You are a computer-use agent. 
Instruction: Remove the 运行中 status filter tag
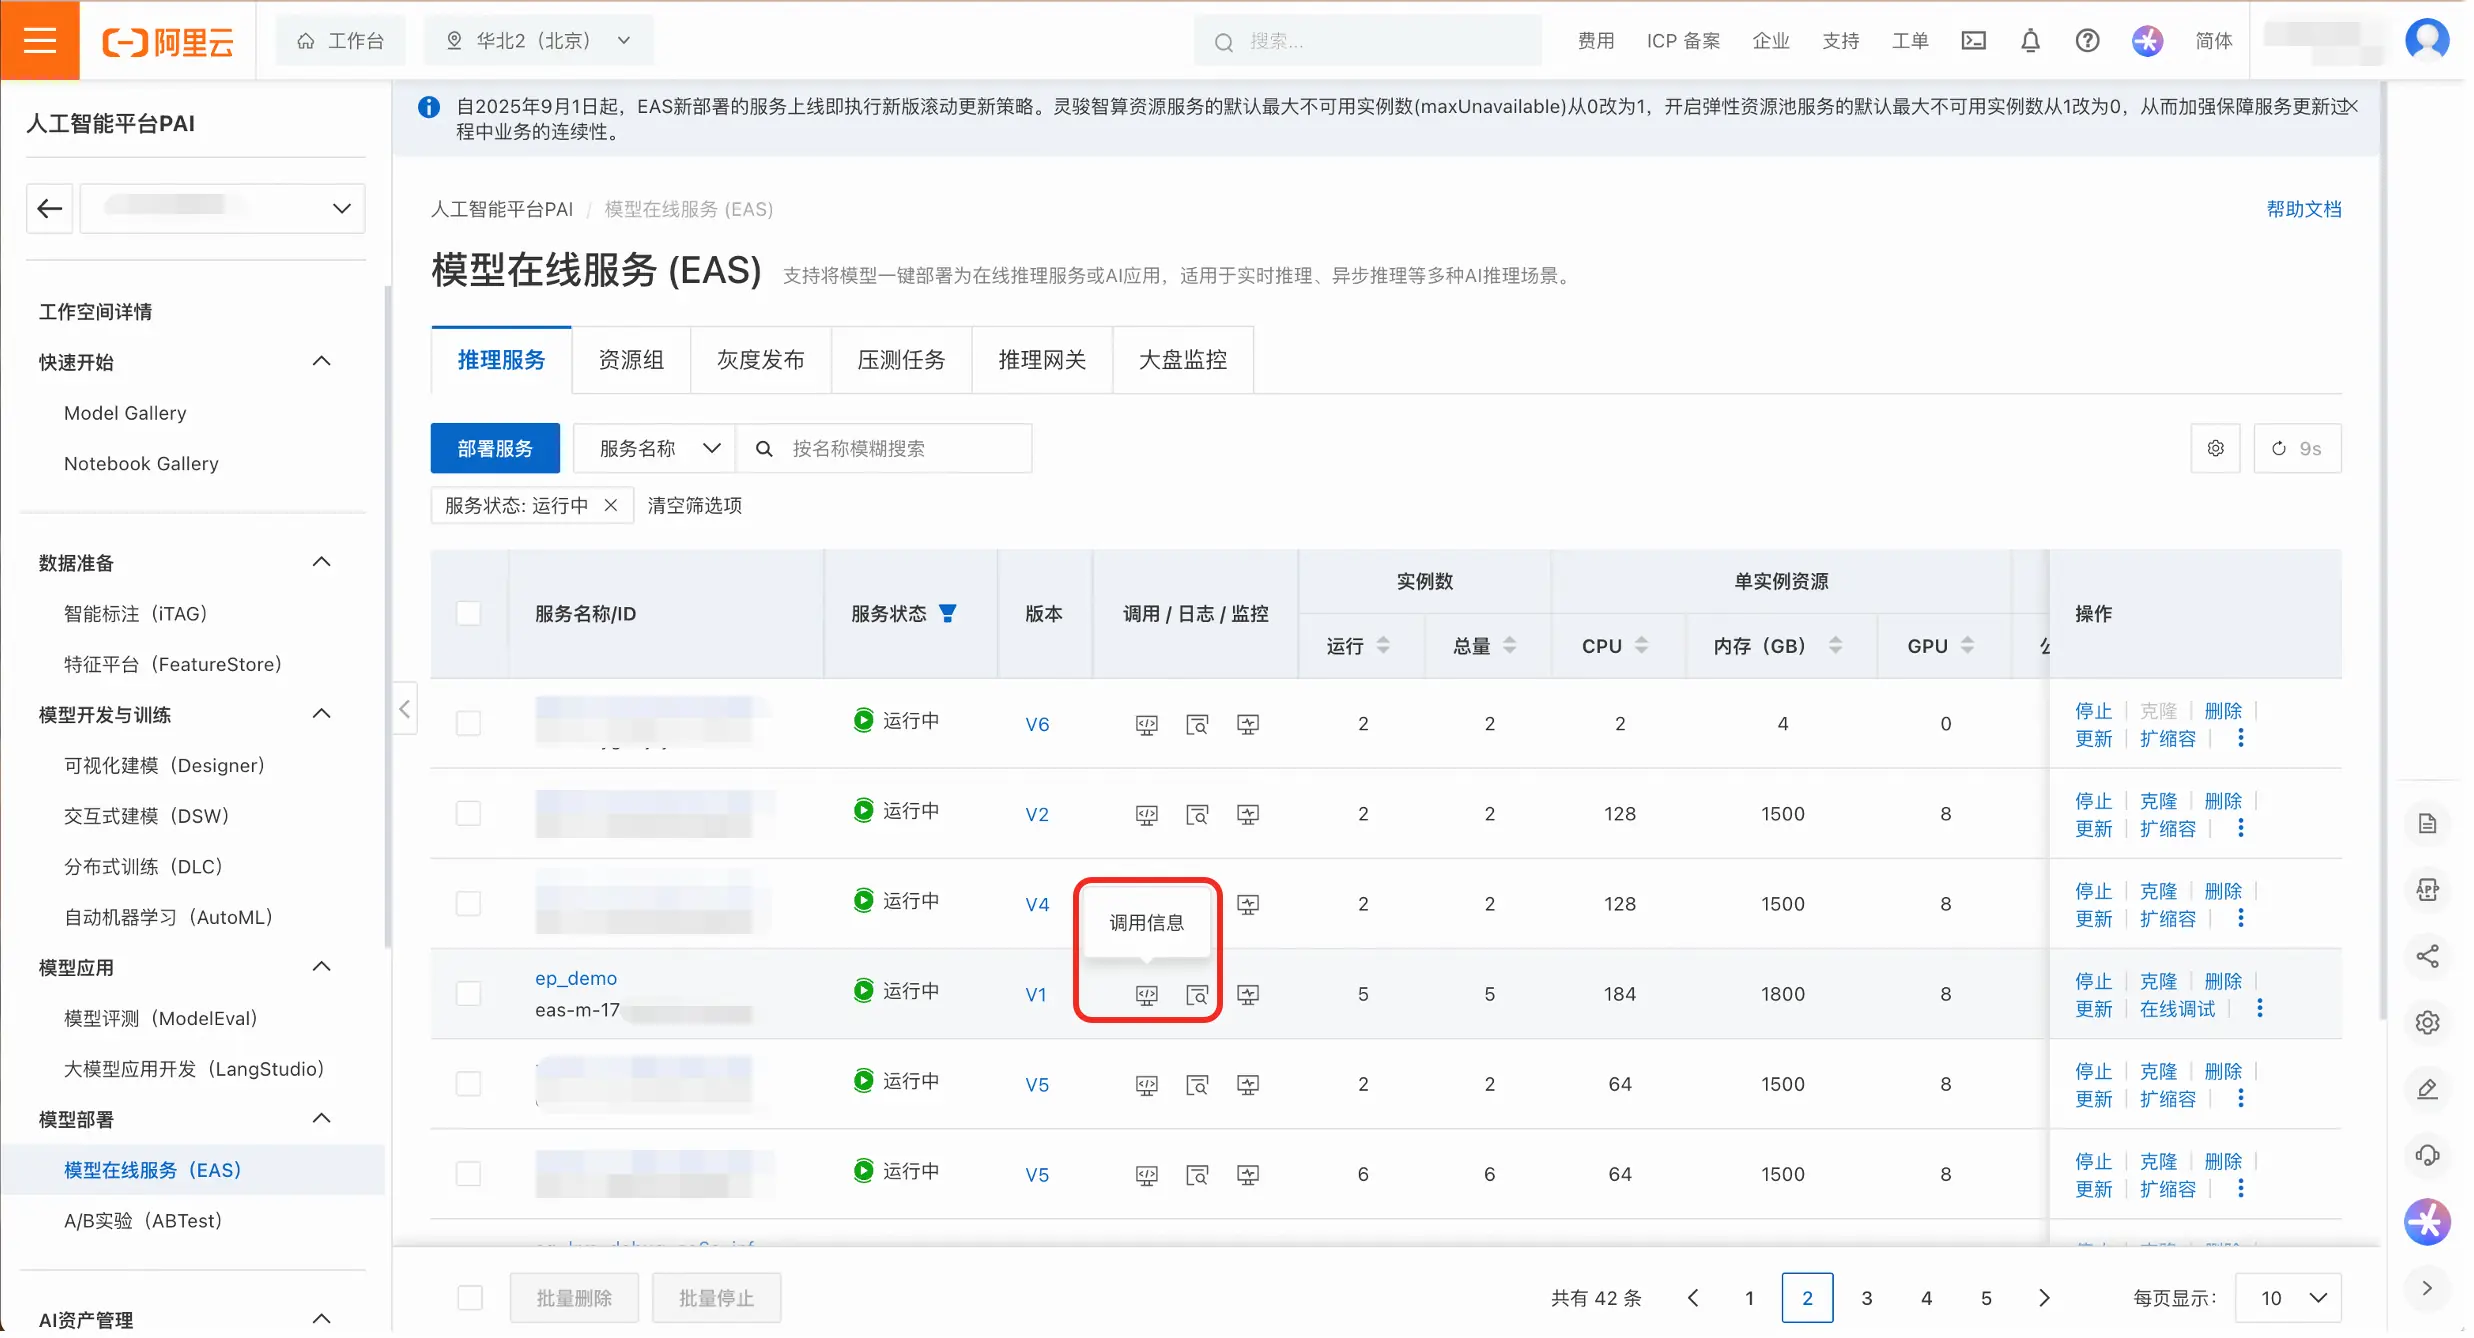click(613, 507)
